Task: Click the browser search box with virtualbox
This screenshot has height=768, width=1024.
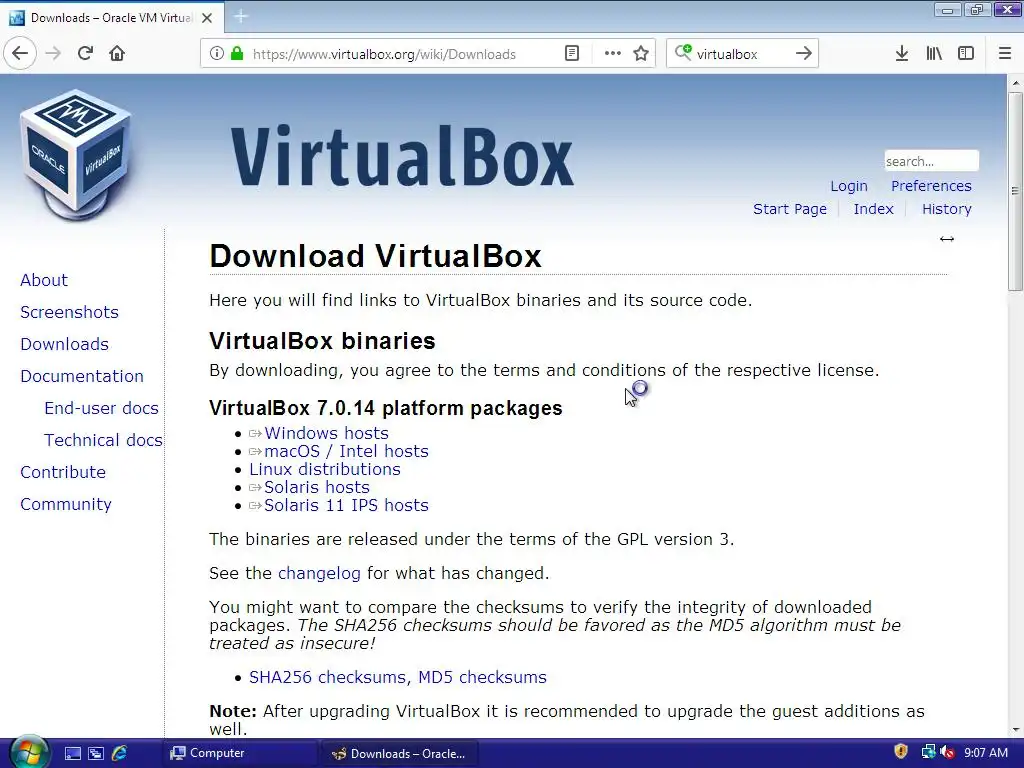Action: (x=743, y=54)
